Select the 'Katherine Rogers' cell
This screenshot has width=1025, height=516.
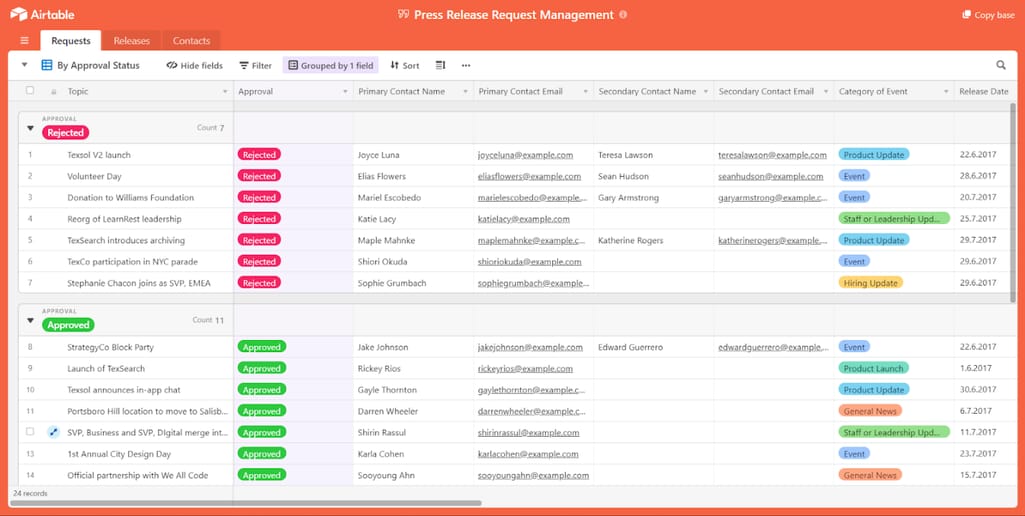[654, 241]
